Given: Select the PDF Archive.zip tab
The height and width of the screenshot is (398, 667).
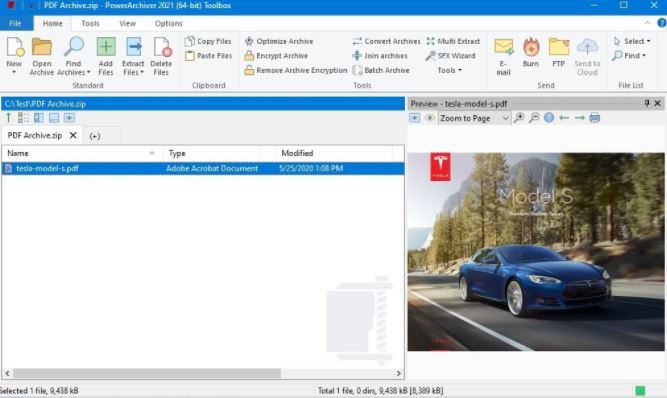Looking at the screenshot, I should (35, 136).
